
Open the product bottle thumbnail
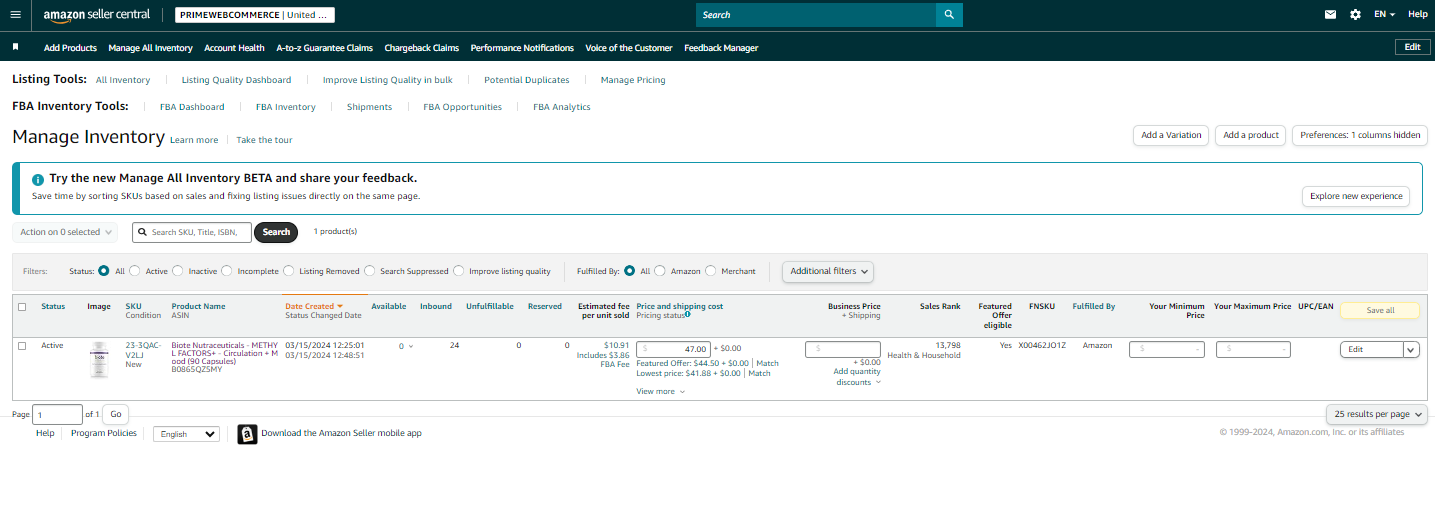98,359
